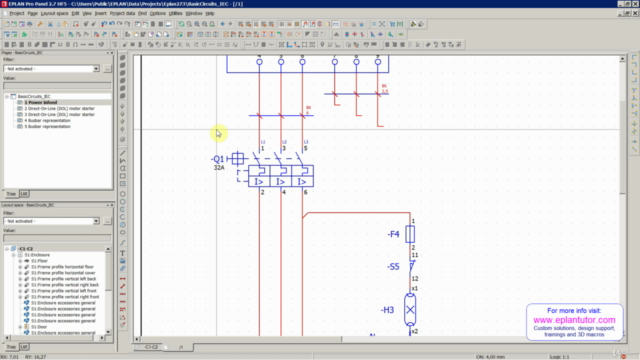Screen dimensions: 640x360
Task: Switch to List tab in Layout space navigator
Action: [24, 347]
